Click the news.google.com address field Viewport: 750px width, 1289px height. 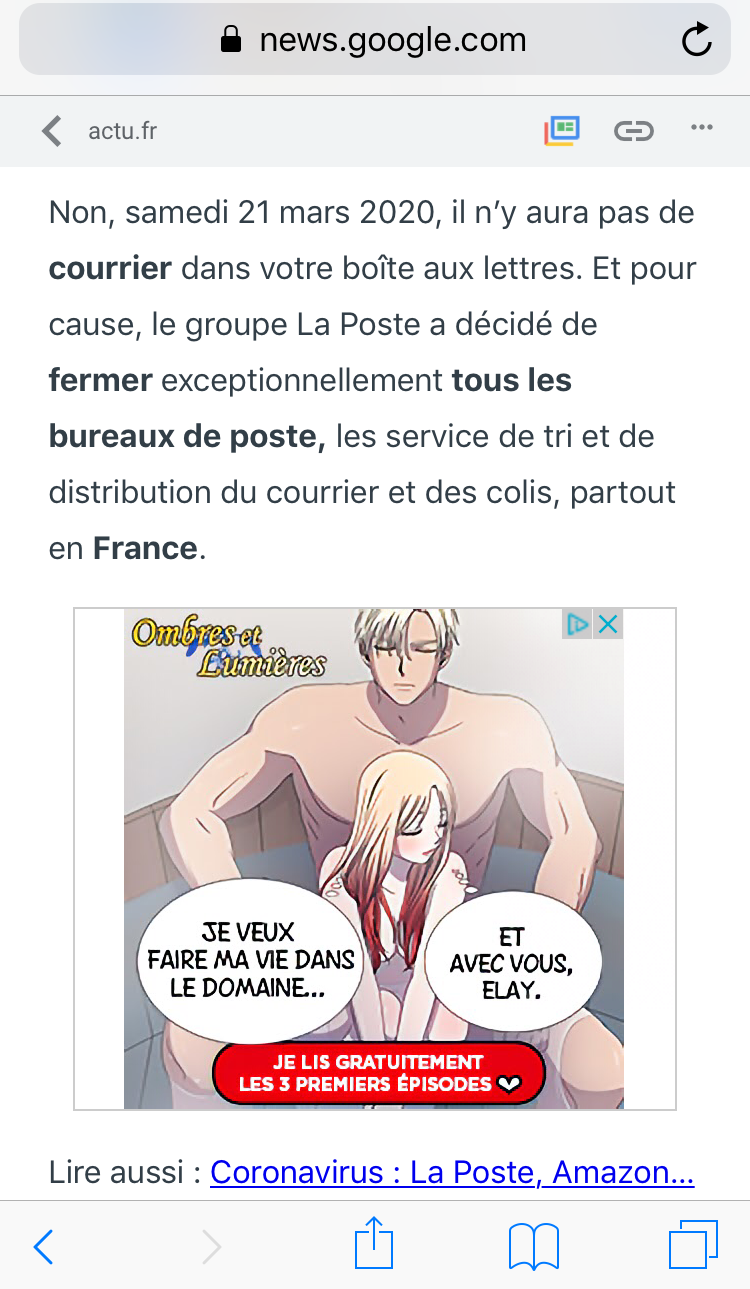374,40
